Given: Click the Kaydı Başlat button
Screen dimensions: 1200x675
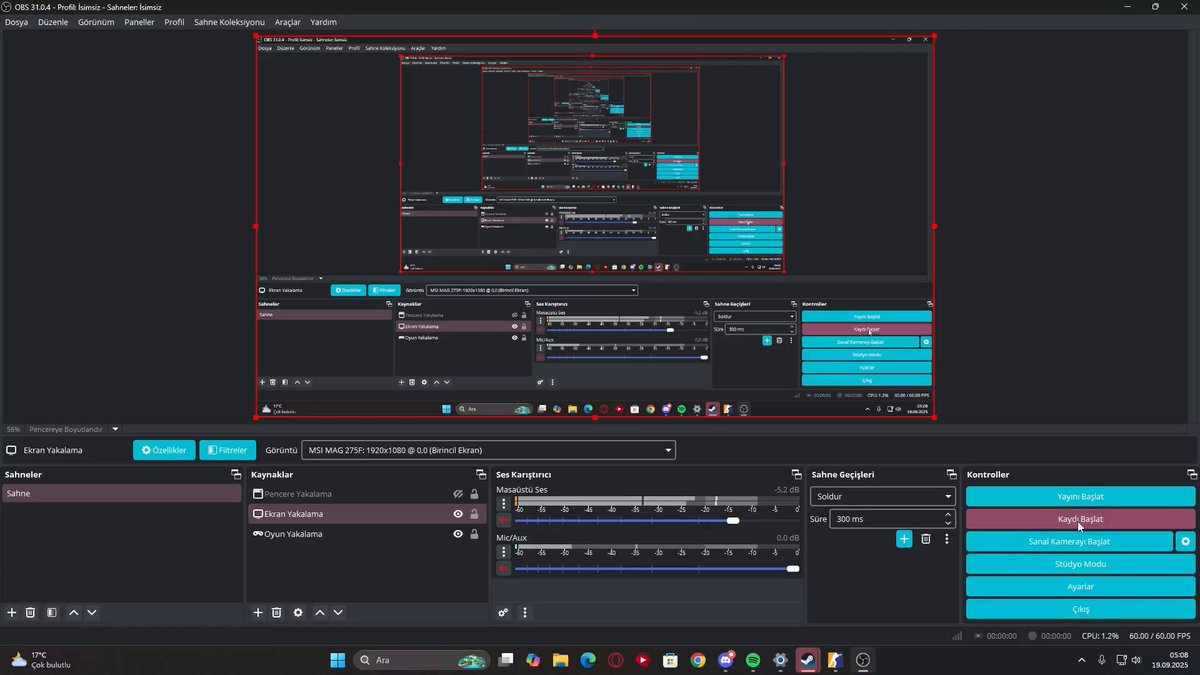Looking at the screenshot, I should [x=1080, y=519].
